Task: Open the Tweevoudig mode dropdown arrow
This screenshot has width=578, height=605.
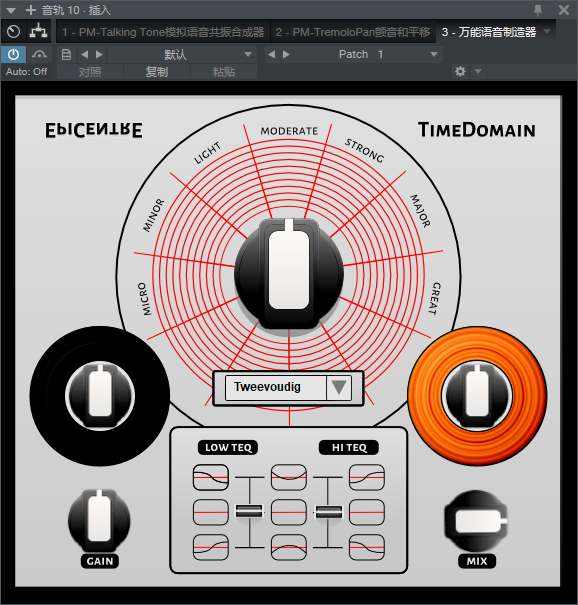Action: 339,387
